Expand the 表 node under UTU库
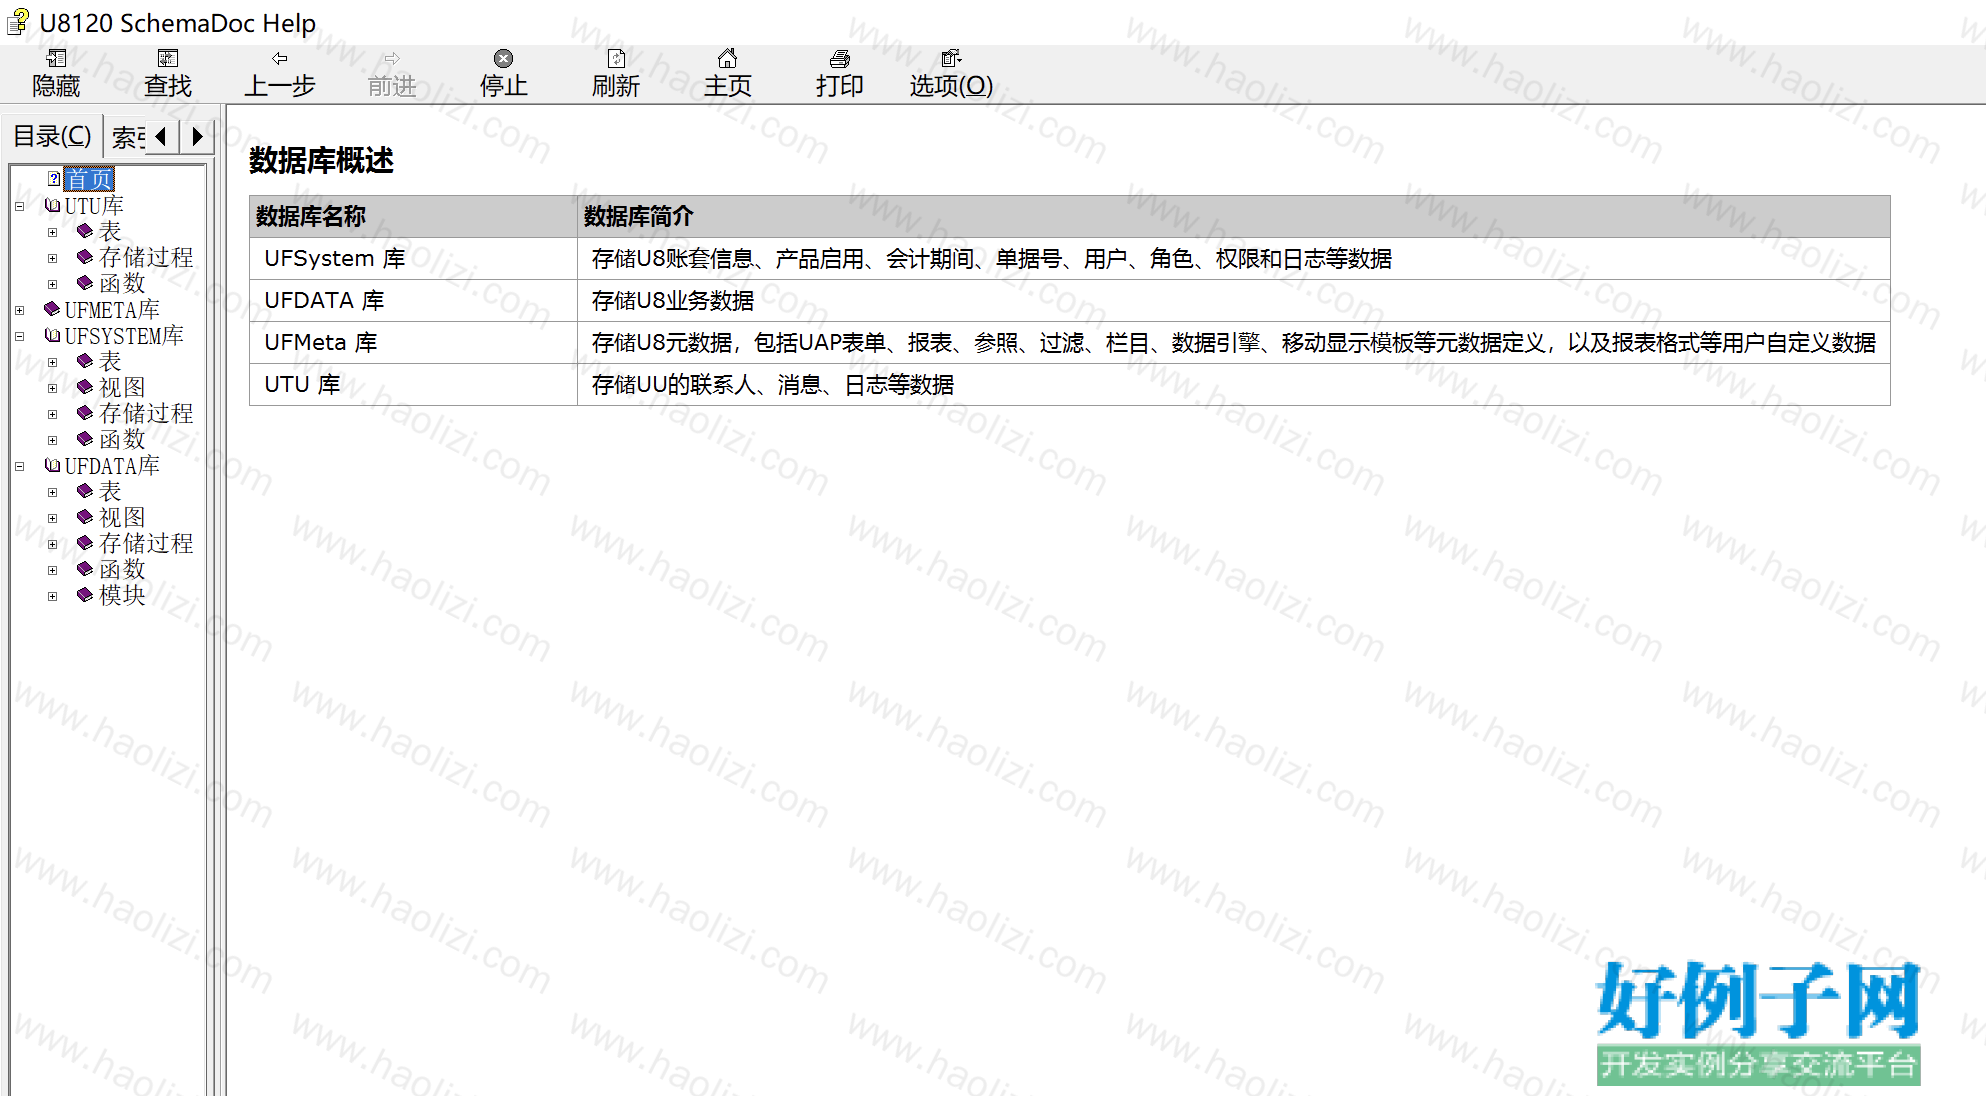Screen dimensions: 1986x1096 pos(53,232)
